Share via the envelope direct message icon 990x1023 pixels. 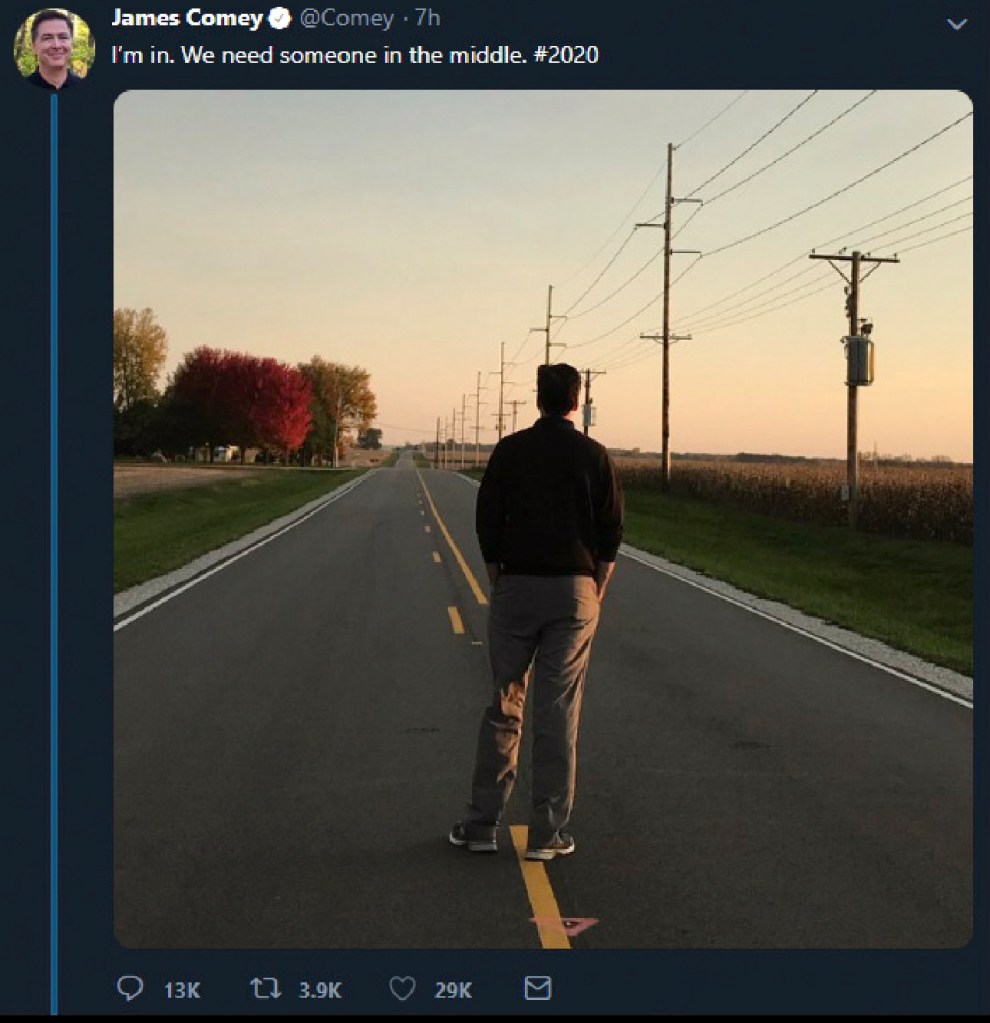pyautogui.click(x=538, y=988)
